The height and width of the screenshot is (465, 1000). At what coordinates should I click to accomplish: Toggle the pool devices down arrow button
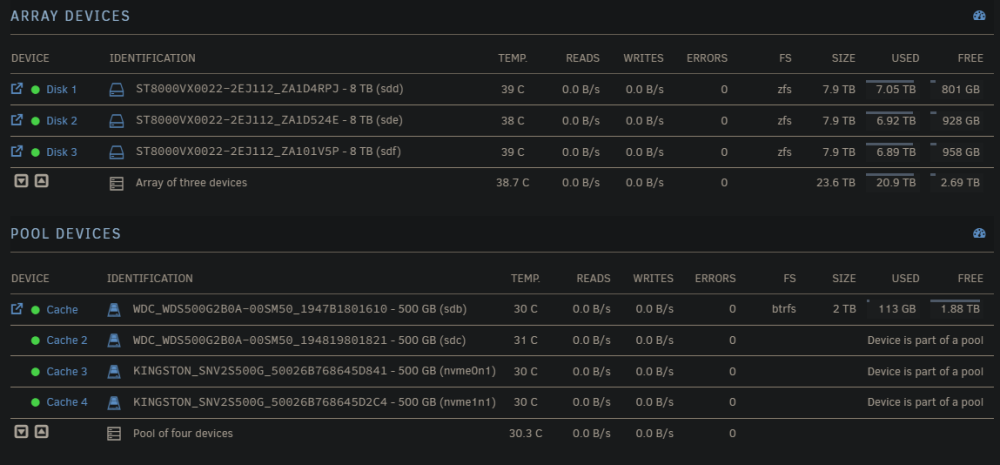pos(22,432)
